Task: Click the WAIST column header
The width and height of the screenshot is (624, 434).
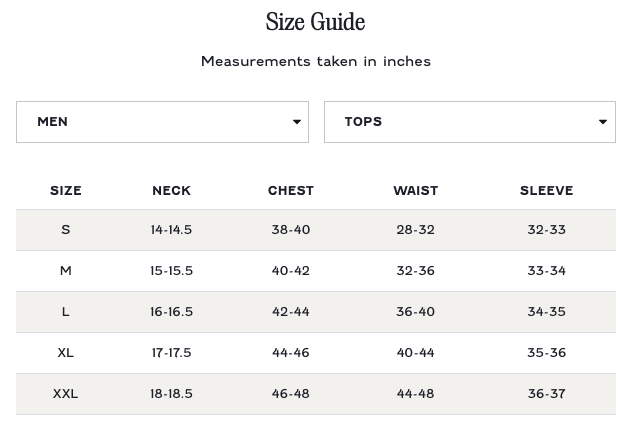Action: 415,190
